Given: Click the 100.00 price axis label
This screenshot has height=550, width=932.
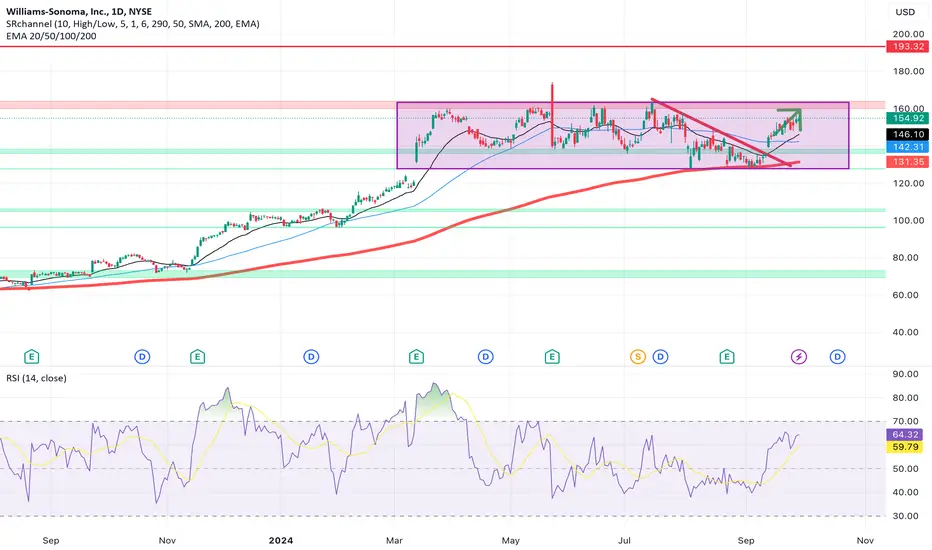Looking at the screenshot, I should coord(908,221).
